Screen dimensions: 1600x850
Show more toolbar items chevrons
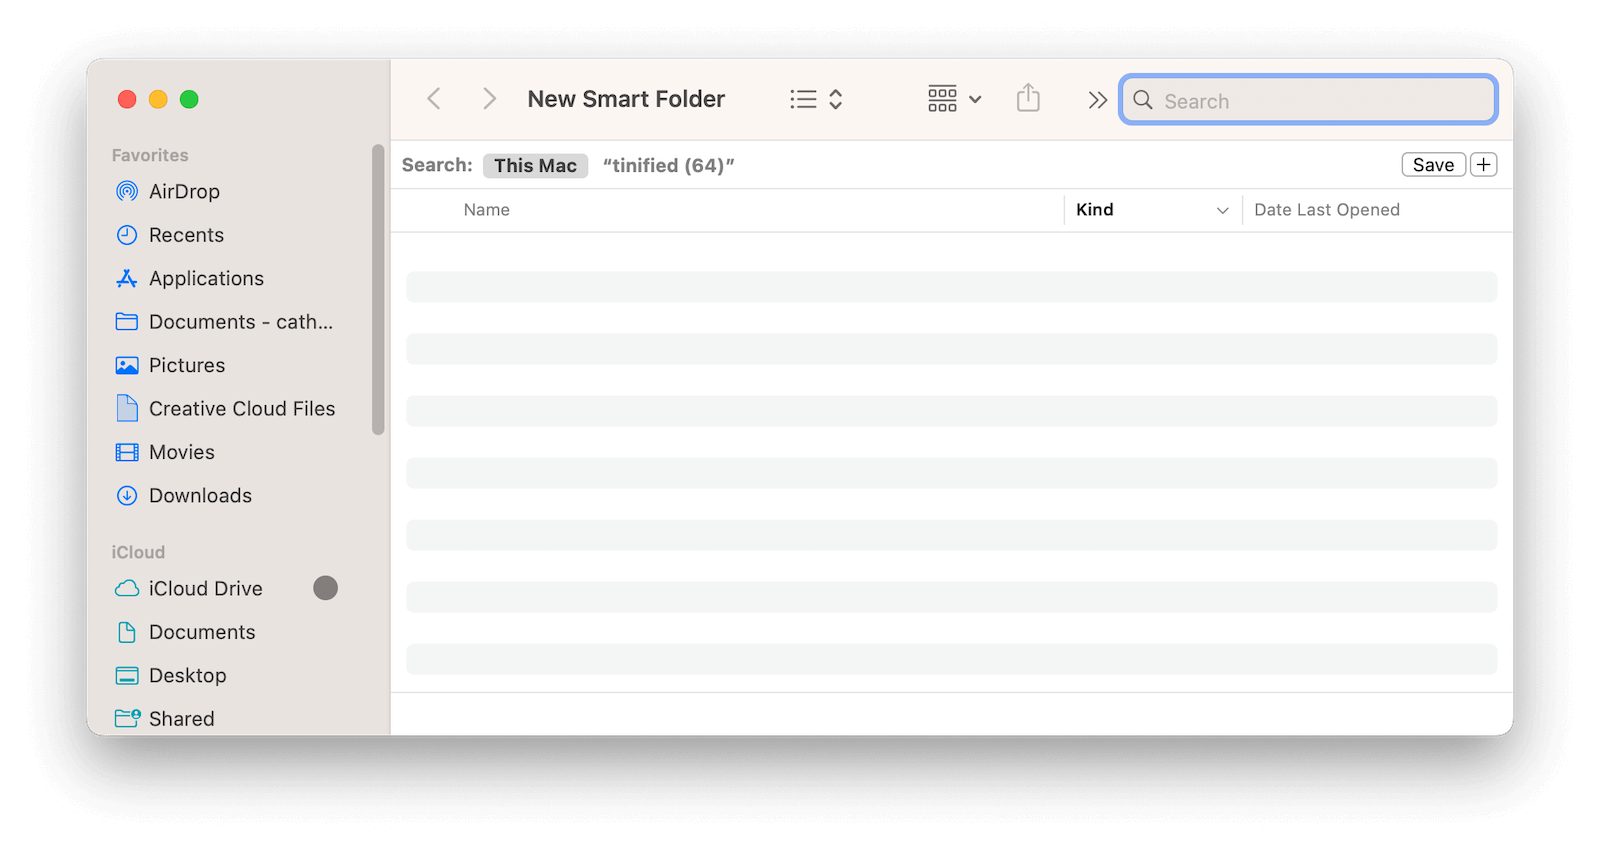(1097, 100)
